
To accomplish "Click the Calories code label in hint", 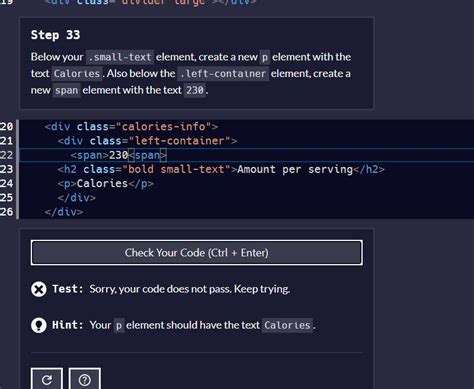I will tap(287, 325).
